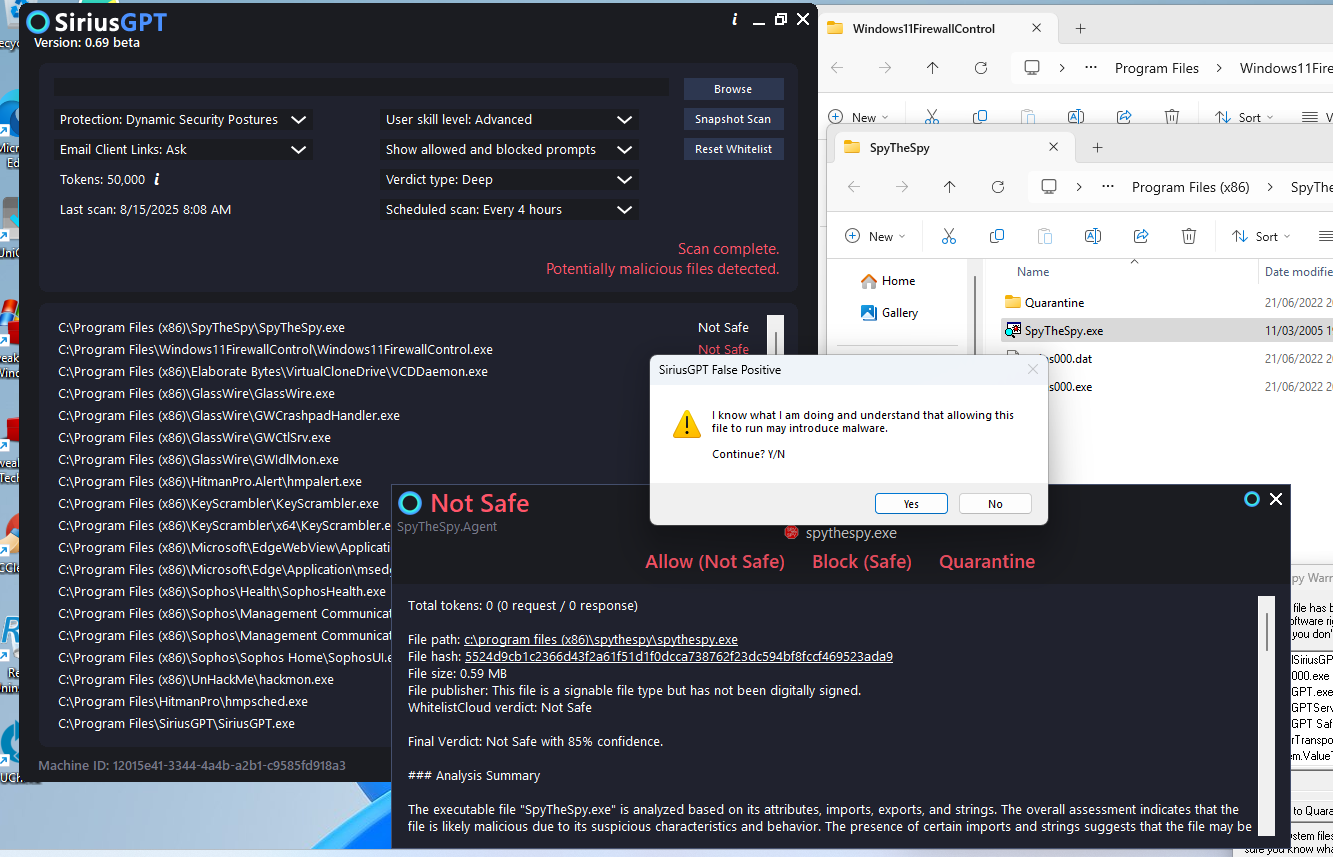
Task: Click the Reset Whitelist button
Action: 733,149
